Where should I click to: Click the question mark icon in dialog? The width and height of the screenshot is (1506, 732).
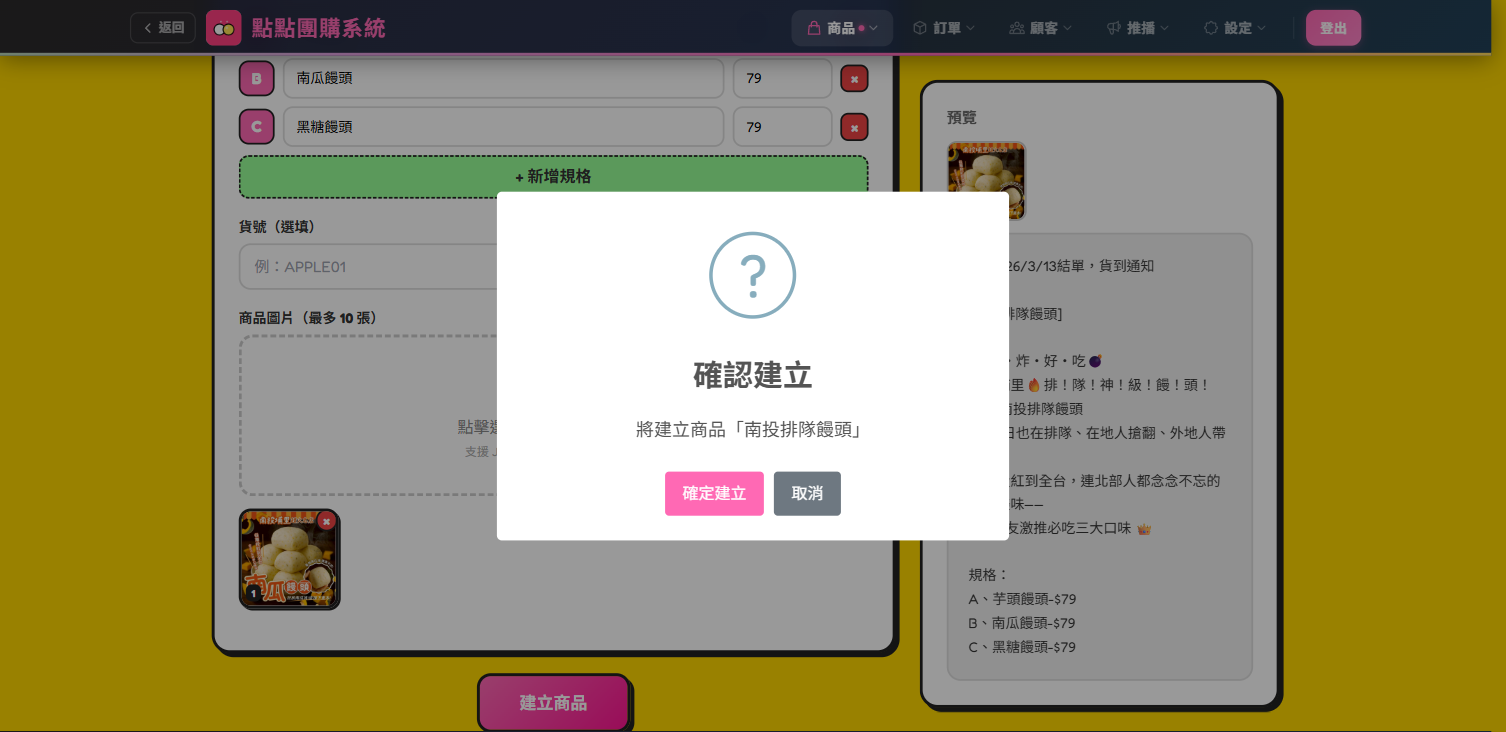[x=752, y=275]
